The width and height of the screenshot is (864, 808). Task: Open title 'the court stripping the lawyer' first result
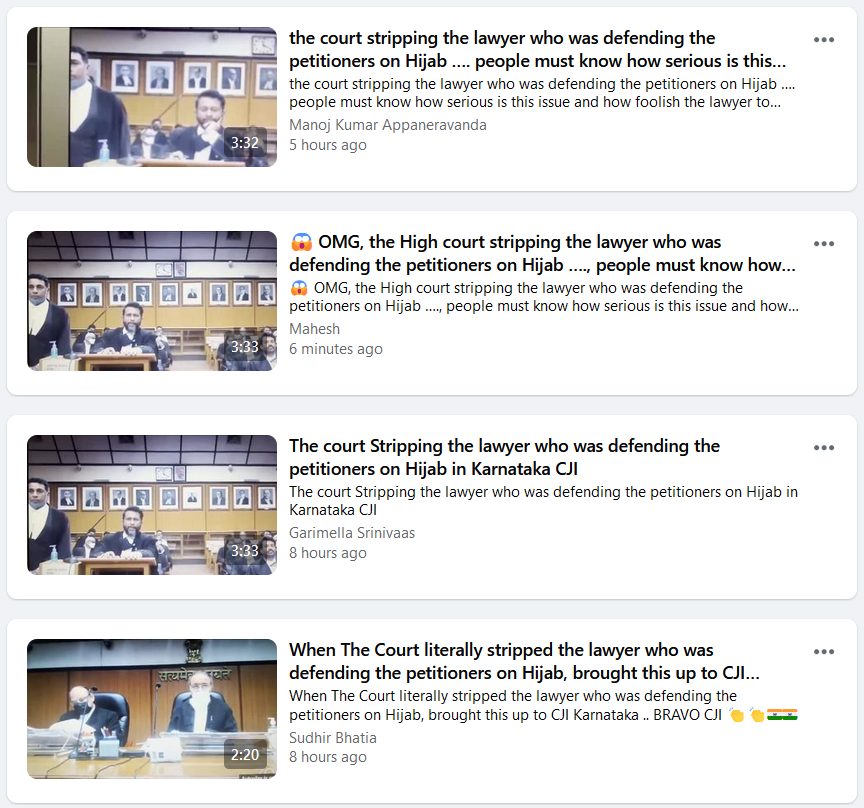[537, 49]
